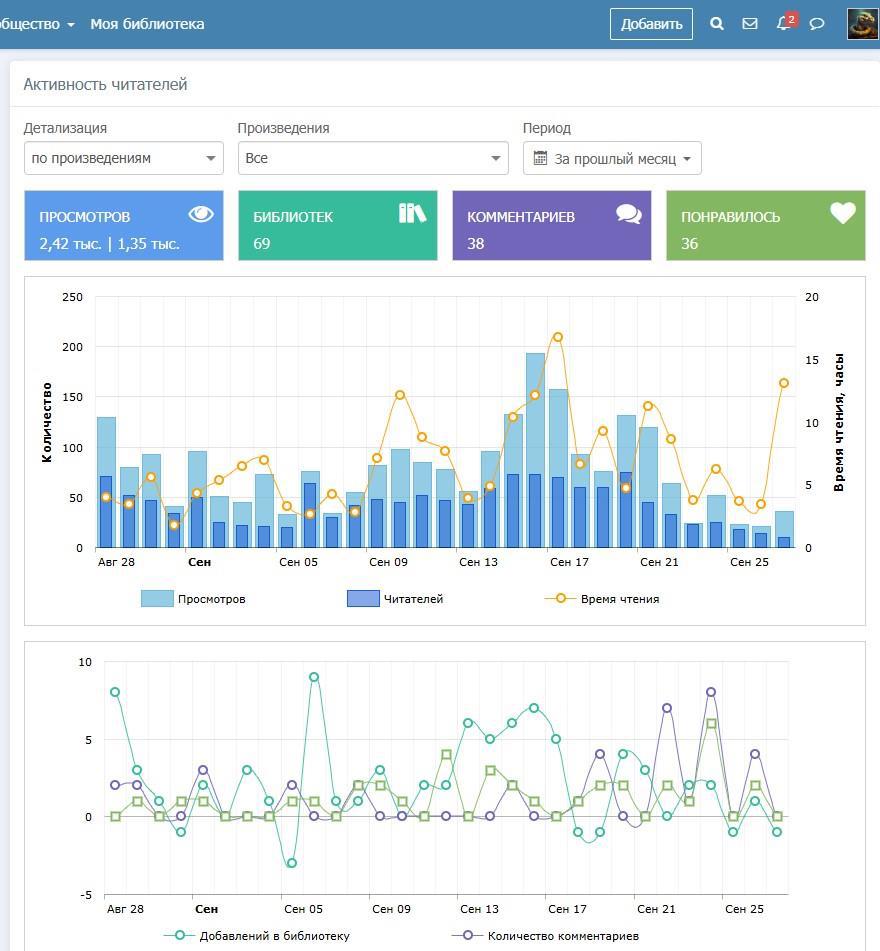Toggle Читателей series in chart legend
Viewport: 880px width, 951px height.
point(395,599)
